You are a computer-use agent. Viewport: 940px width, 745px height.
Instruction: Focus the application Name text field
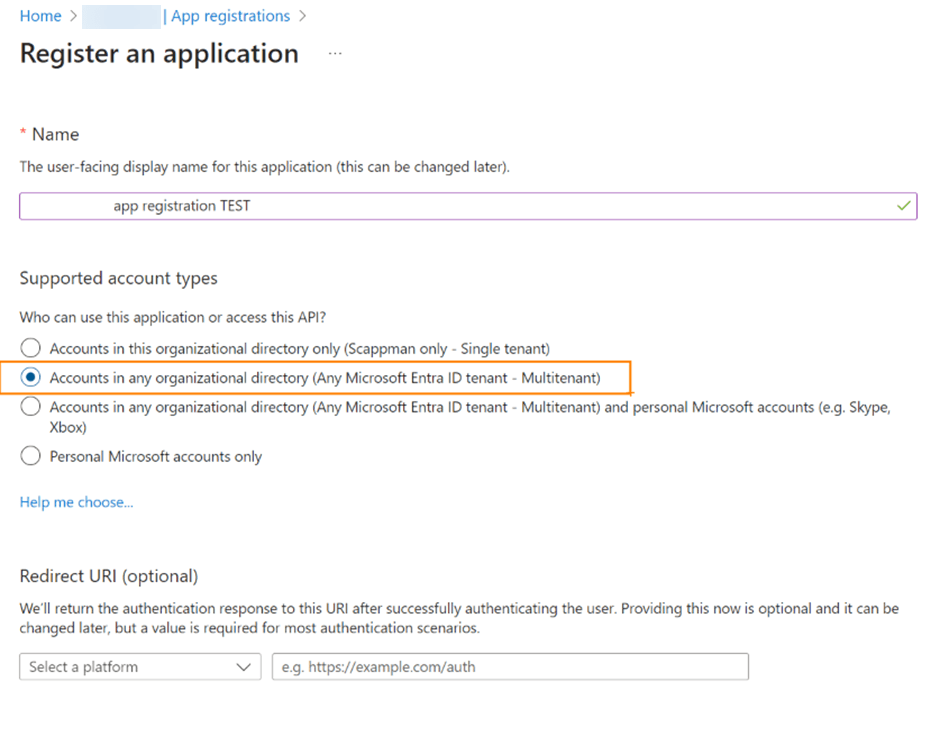pos(468,206)
